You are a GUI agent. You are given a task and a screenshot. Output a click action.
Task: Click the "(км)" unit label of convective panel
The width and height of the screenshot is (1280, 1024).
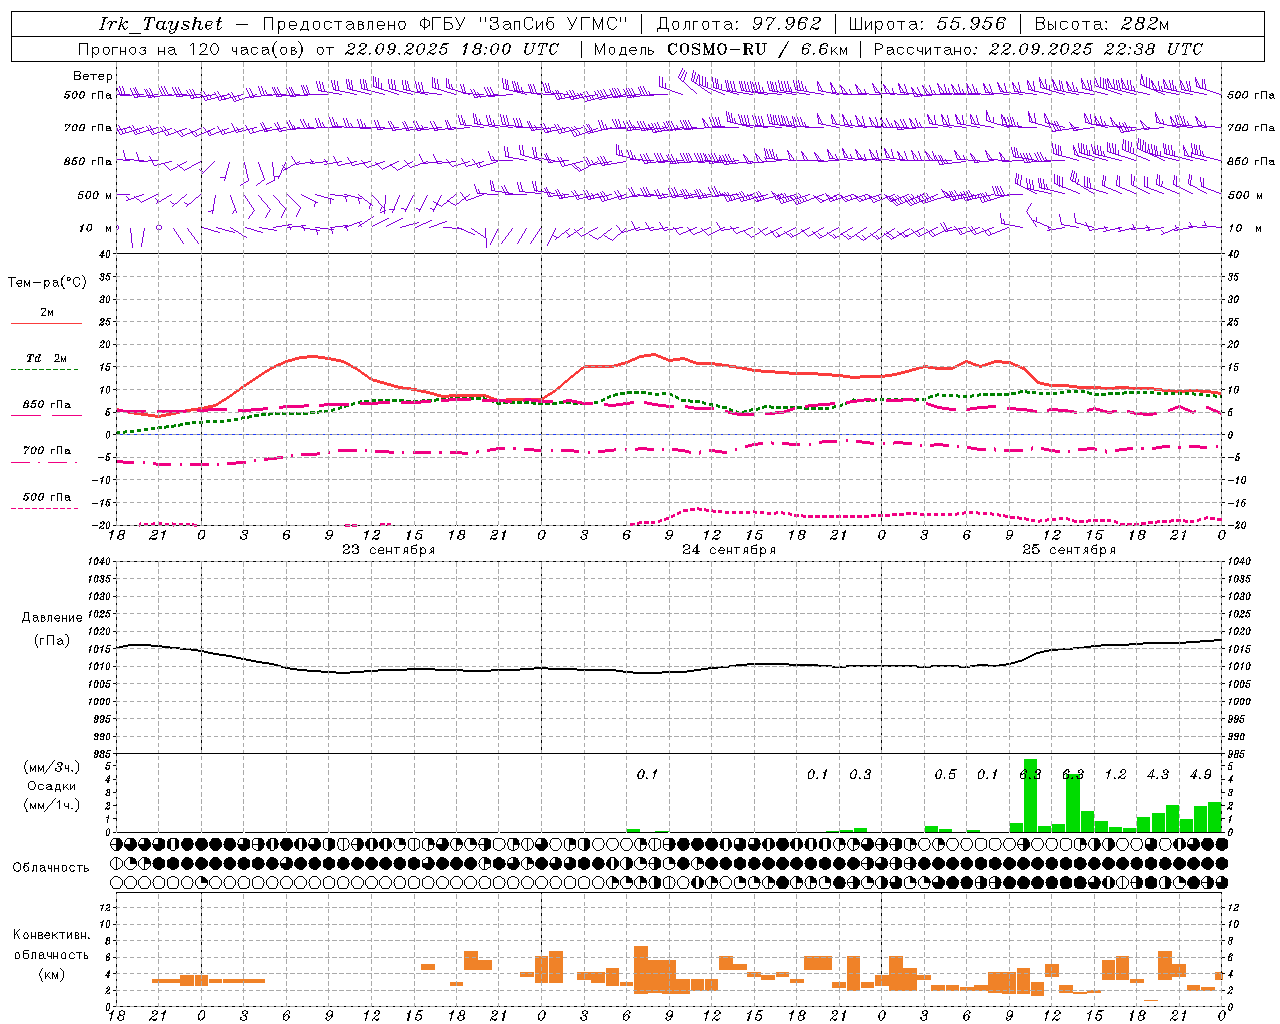[x=52, y=974]
